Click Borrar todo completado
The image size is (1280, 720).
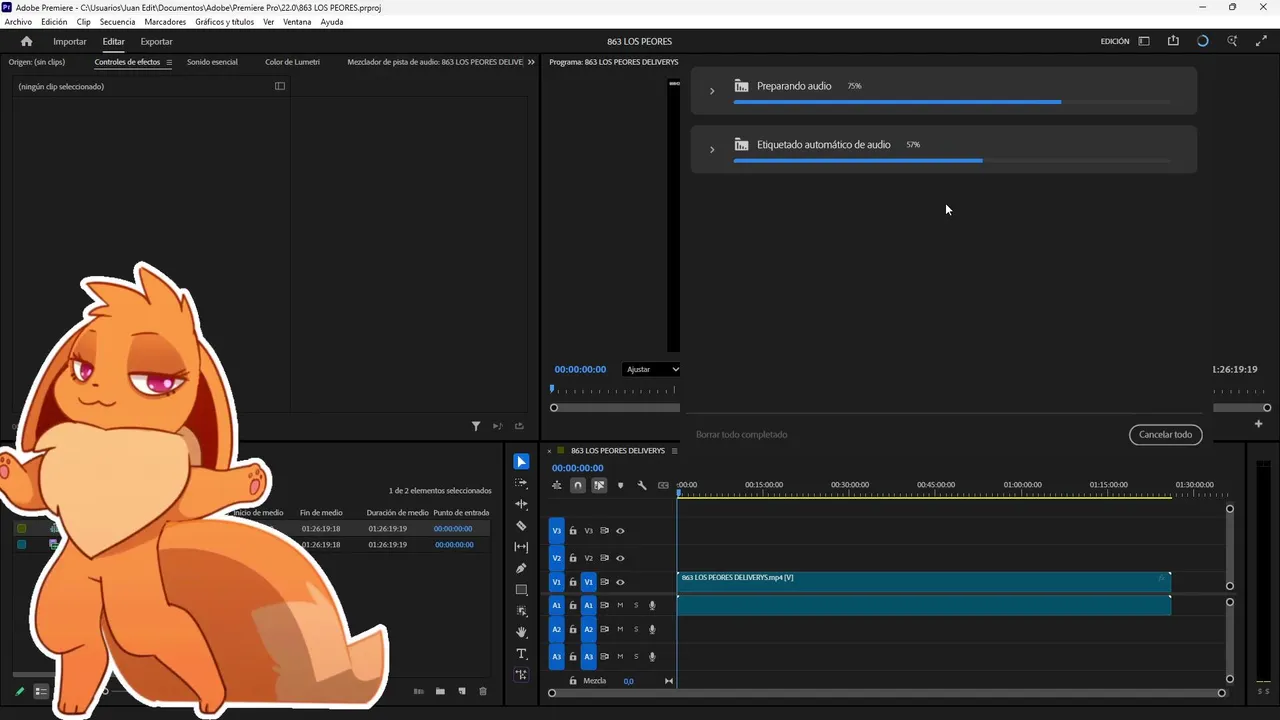[x=741, y=434]
